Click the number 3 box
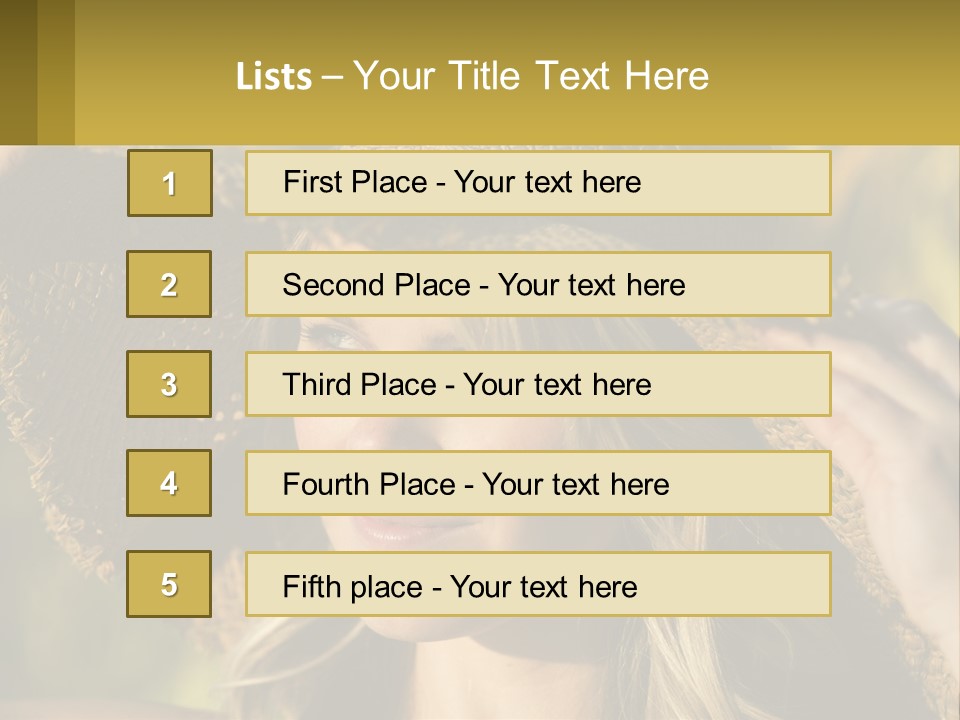The height and width of the screenshot is (720, 960). (169, 384)
